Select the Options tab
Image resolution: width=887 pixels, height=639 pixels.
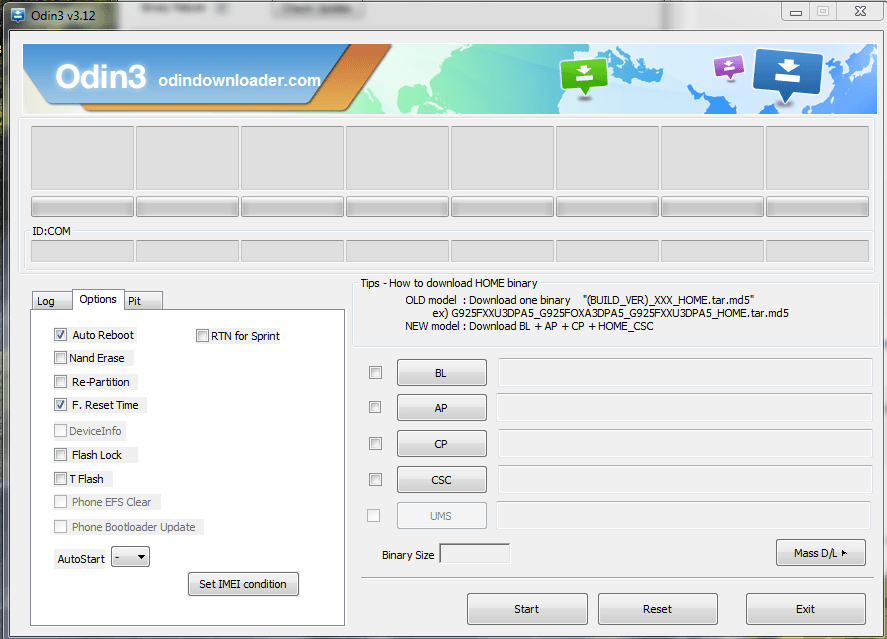coord(98,299)
